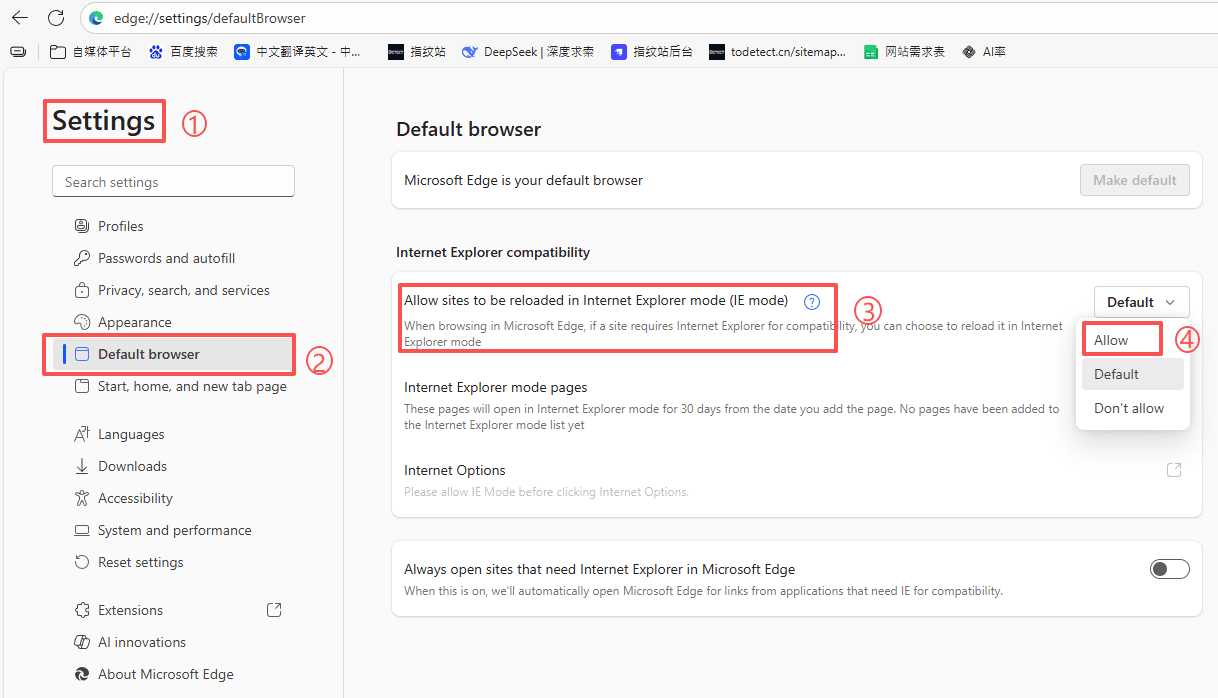This screenshot has height=698, width=1218.
Task: Choose Don't allow from the dropdown list
Action: pyautogui.click(x=1133, y=408)
